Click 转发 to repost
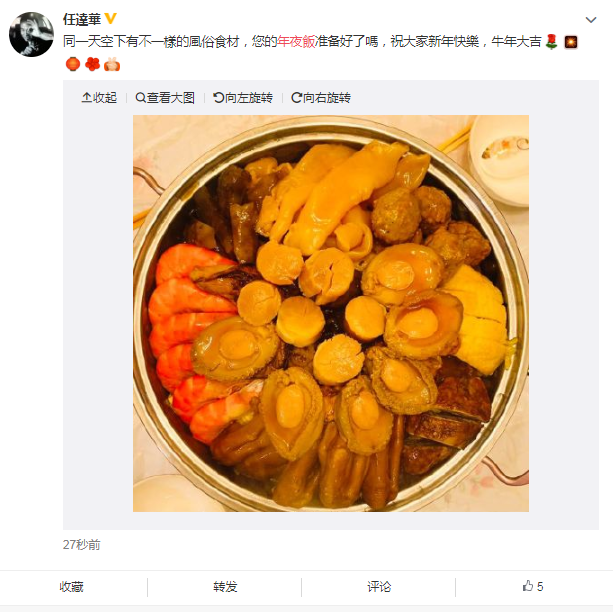 point(225,587)
